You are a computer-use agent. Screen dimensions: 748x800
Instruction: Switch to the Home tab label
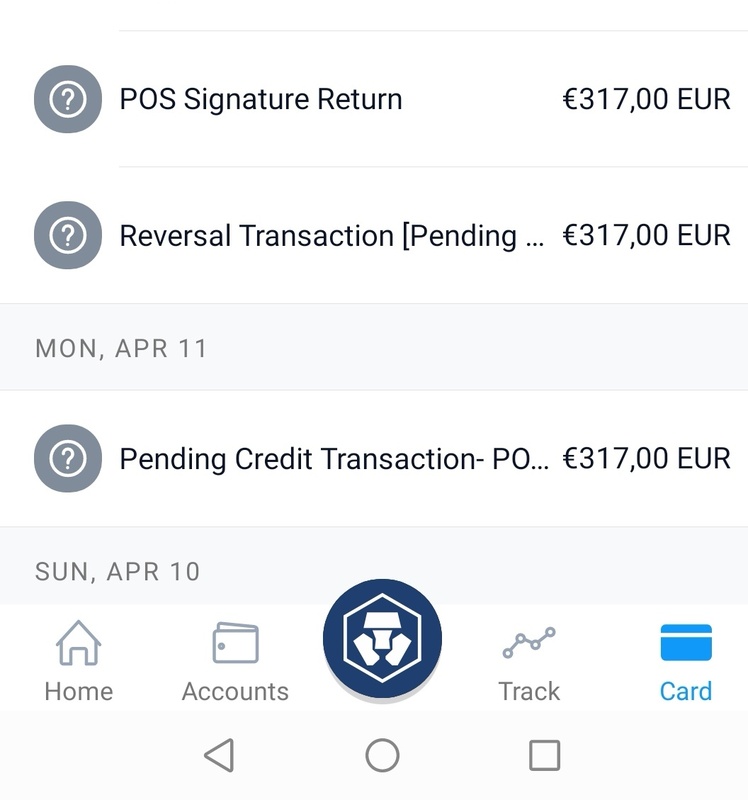click(x=78, y=691)
